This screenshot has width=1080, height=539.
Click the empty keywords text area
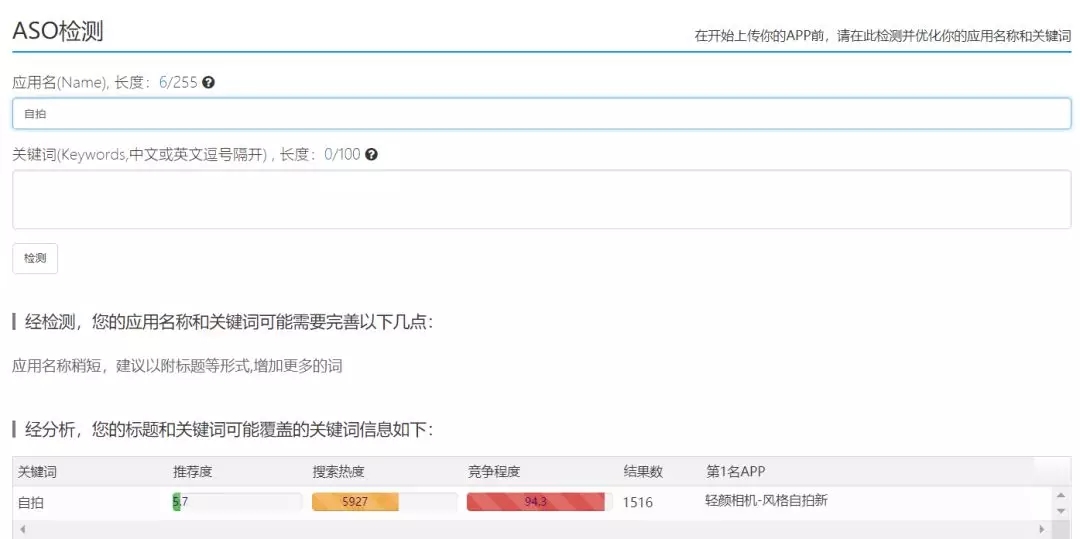pos(541,200)
